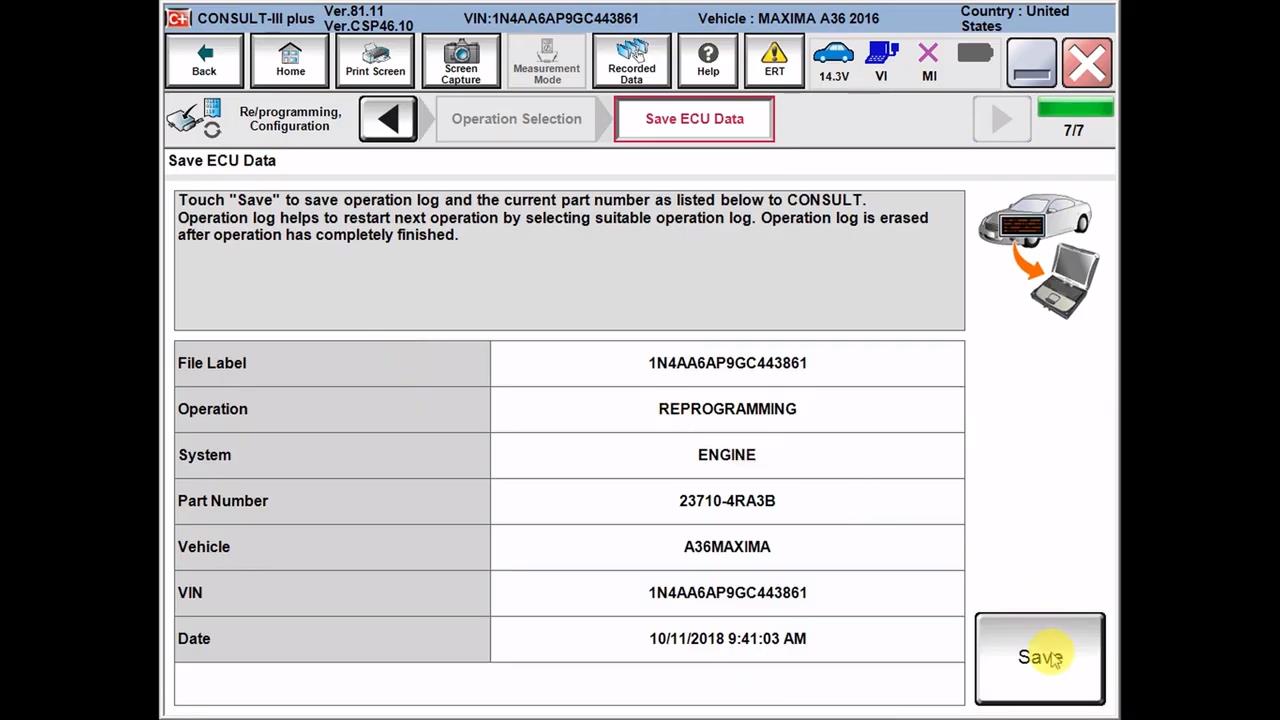Click the Print Screen toolbar button

pos(375,62)
